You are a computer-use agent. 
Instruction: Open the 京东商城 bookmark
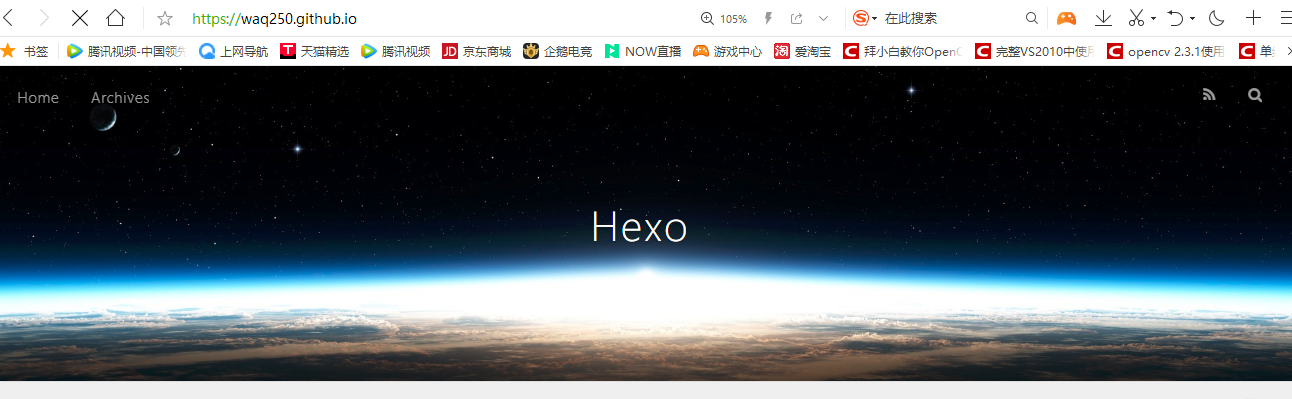pyautogui.click(x=476, y=51)
